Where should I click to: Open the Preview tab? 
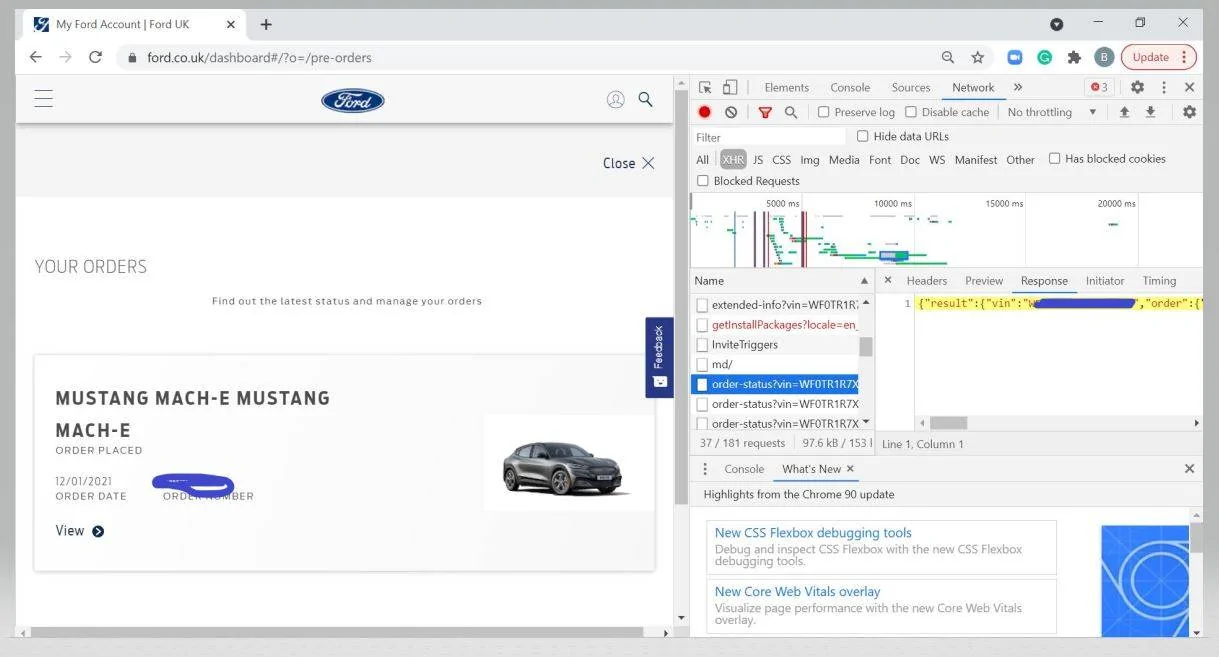point(984,281)
